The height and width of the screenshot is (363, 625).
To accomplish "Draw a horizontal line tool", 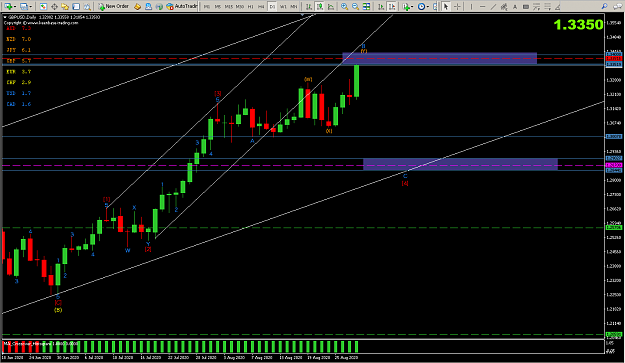I will click(482, 6).
